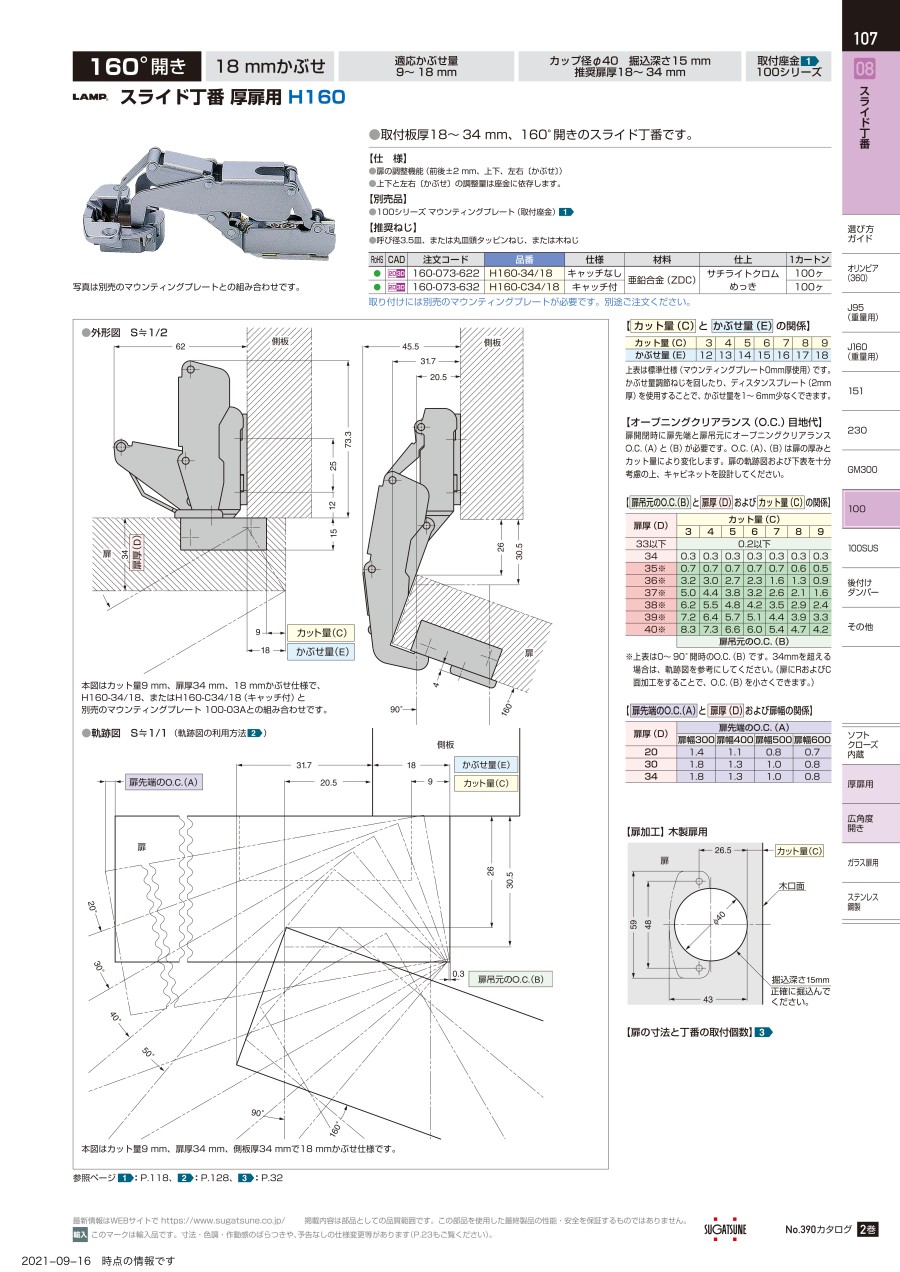900x1272 pixels.
Task: Open the 後付けダンパー sidebar tab
Action: click(862, 587)
